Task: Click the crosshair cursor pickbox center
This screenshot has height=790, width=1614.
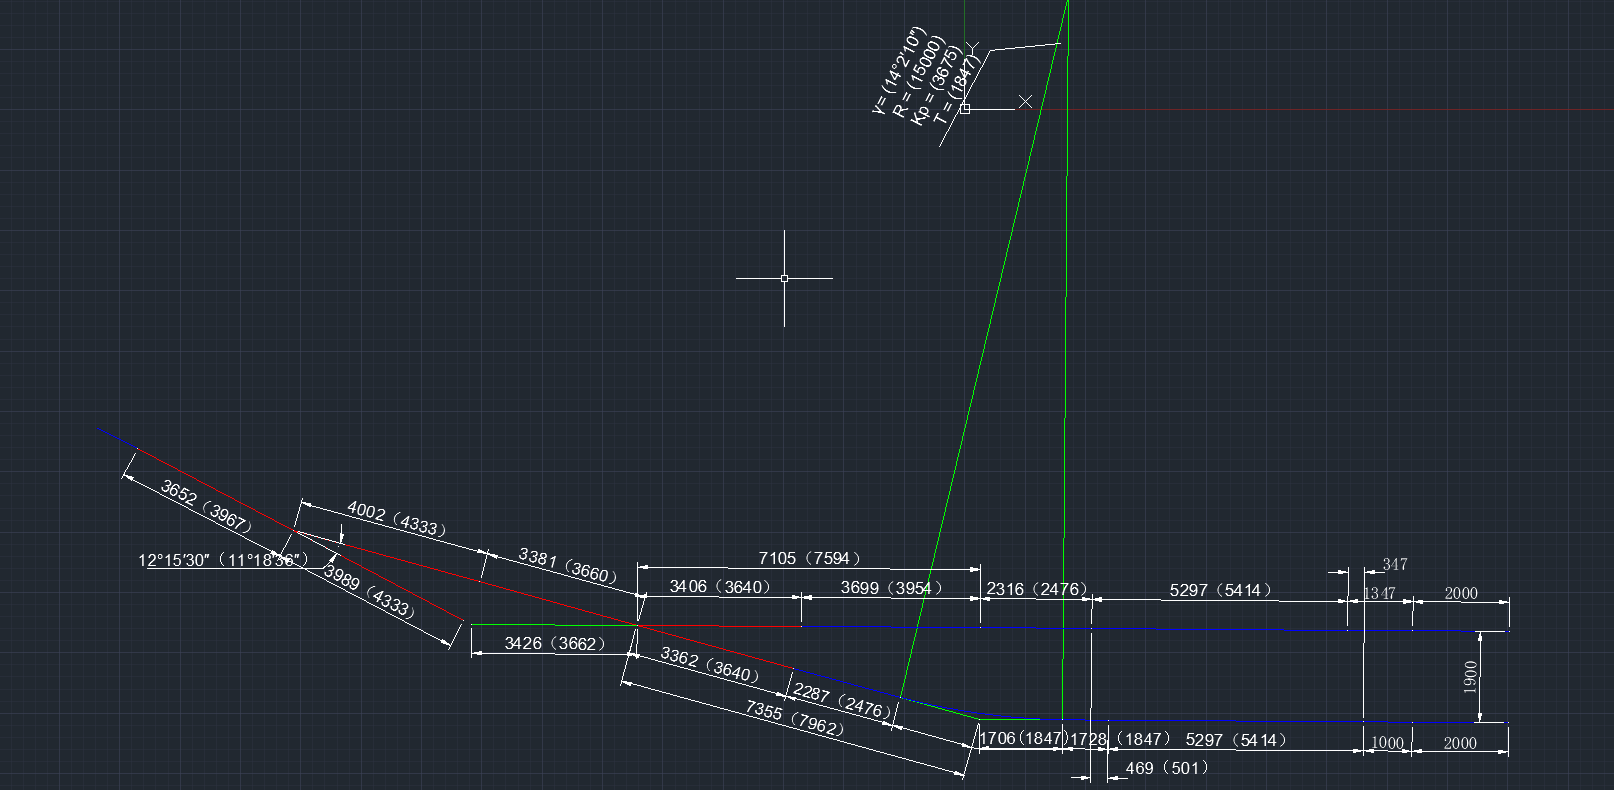Action: point(784,278)
